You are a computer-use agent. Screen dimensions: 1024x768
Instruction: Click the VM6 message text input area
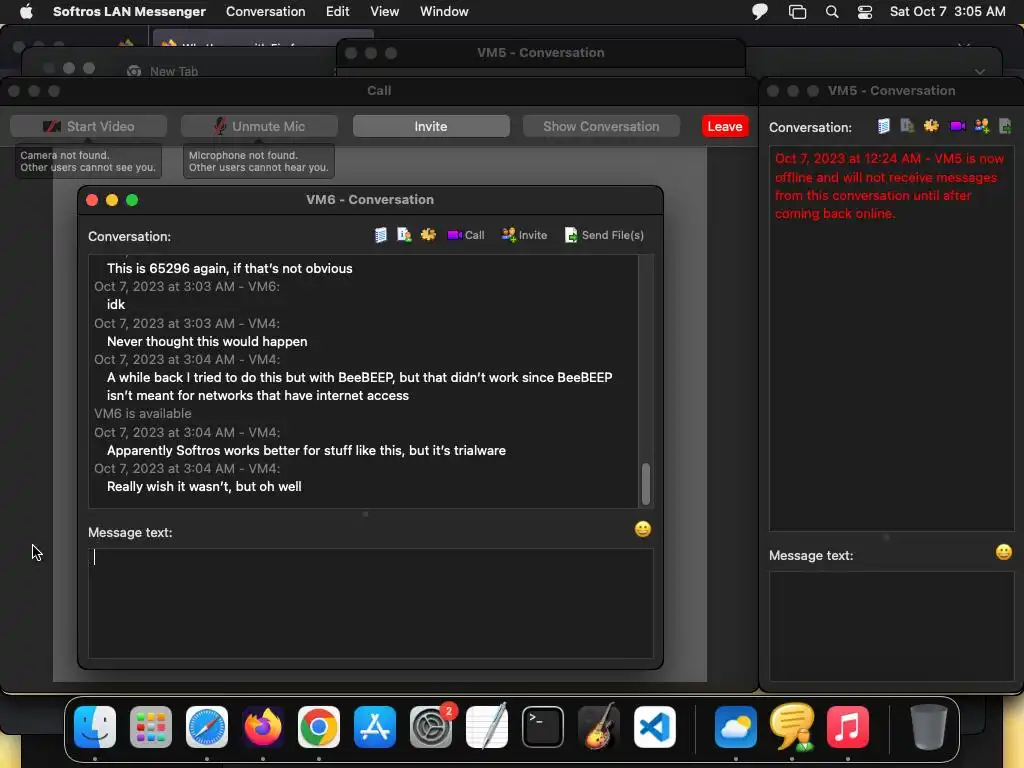pyautogui.click(x=370, y=603)
